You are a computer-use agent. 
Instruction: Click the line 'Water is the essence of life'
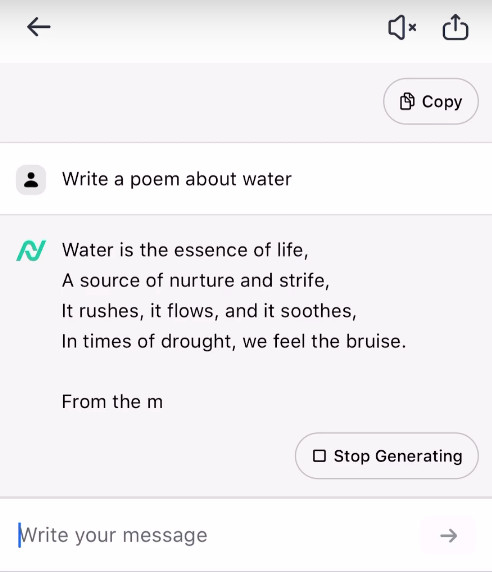[x=185, y=250]
